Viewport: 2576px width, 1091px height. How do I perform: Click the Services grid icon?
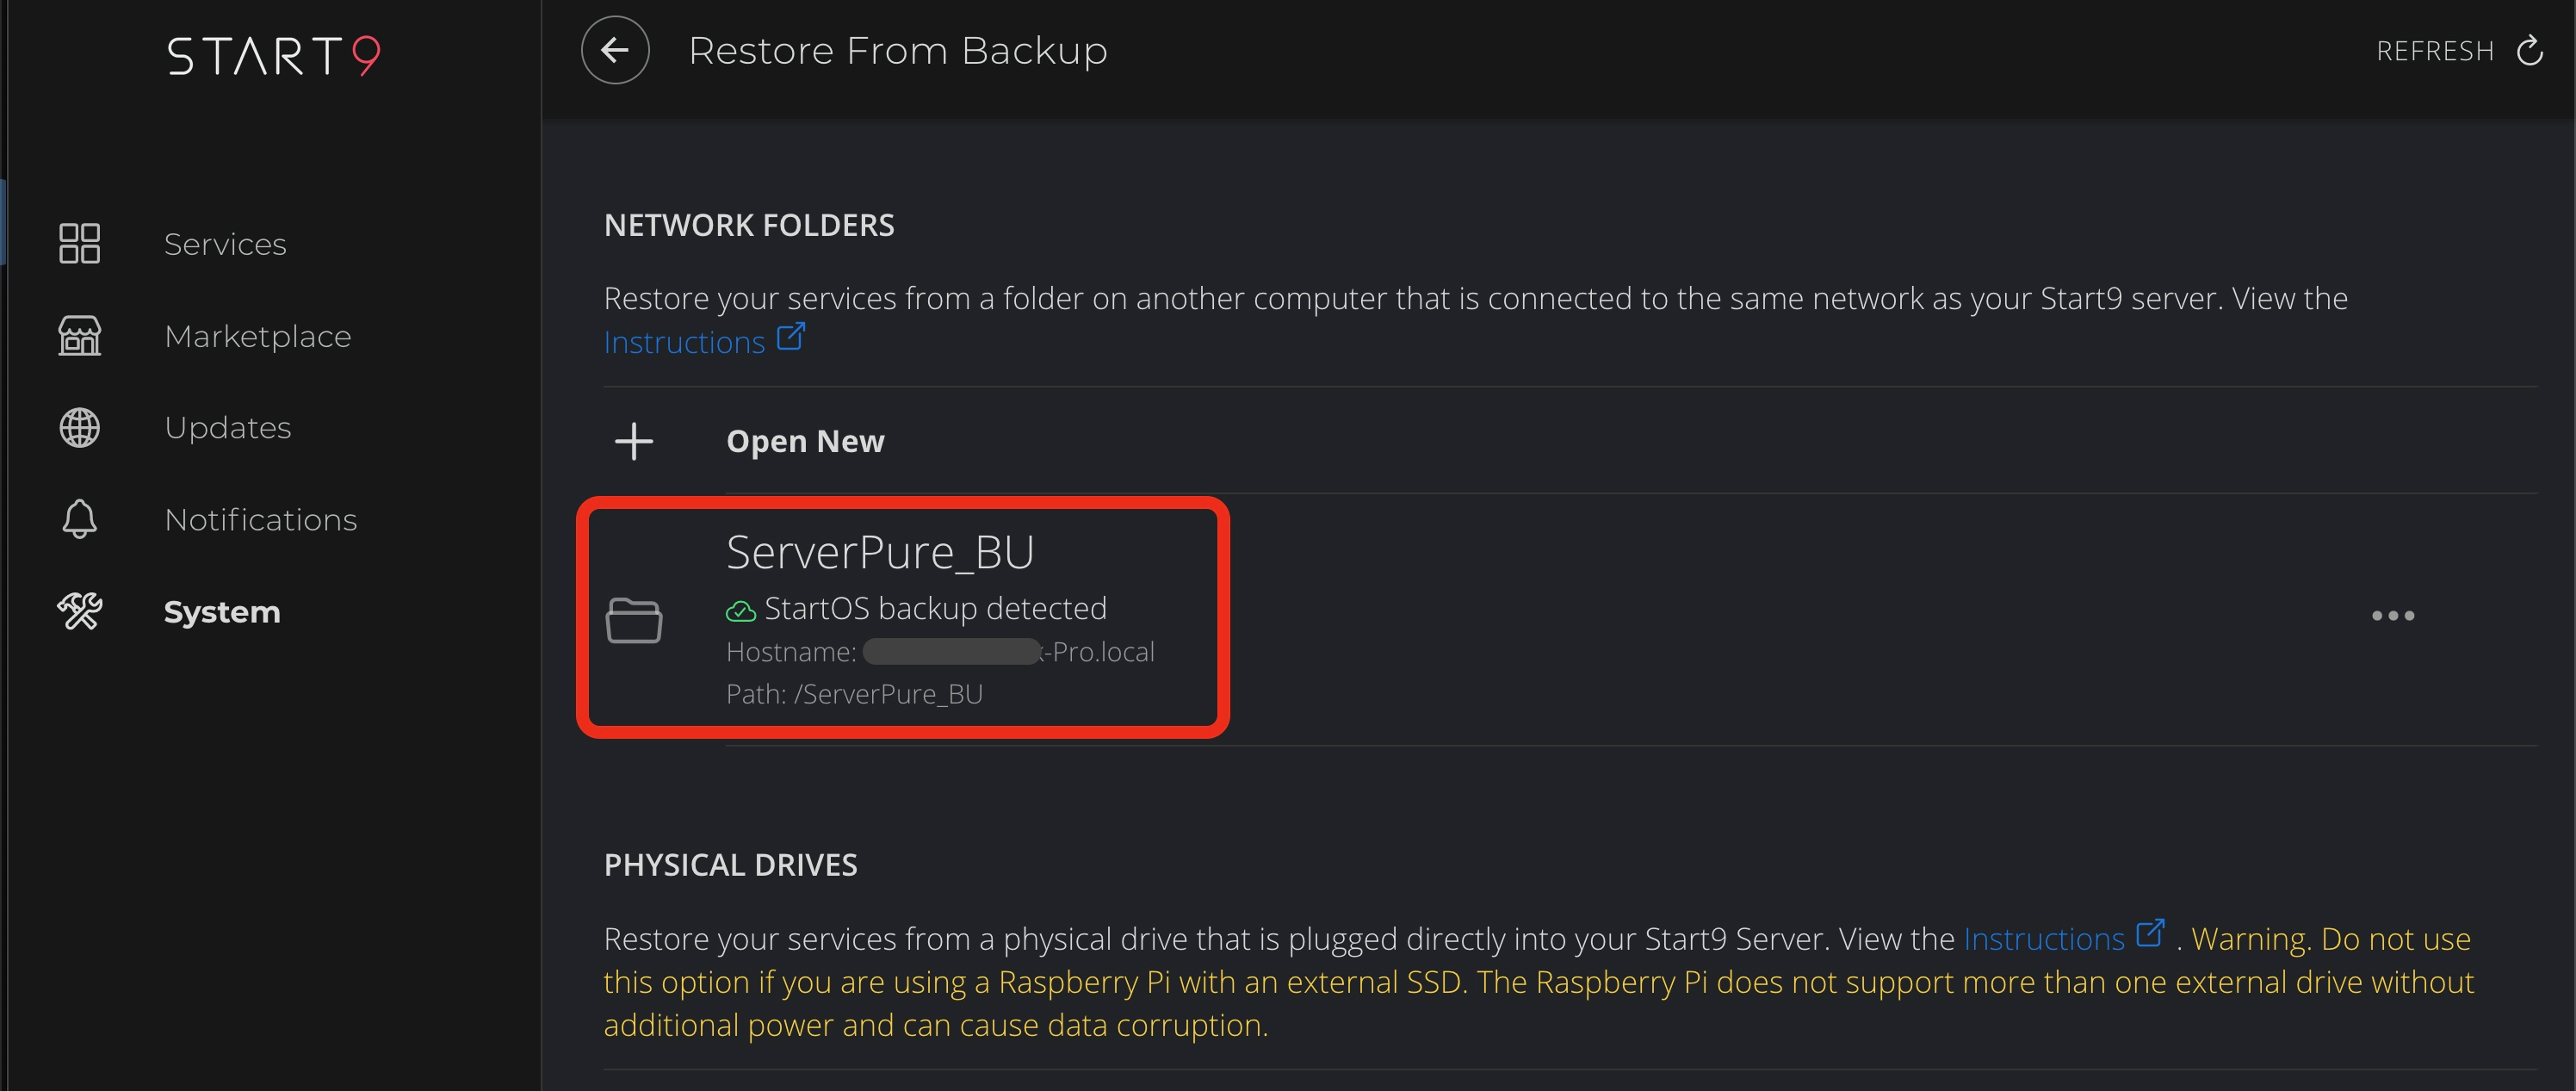79,243
